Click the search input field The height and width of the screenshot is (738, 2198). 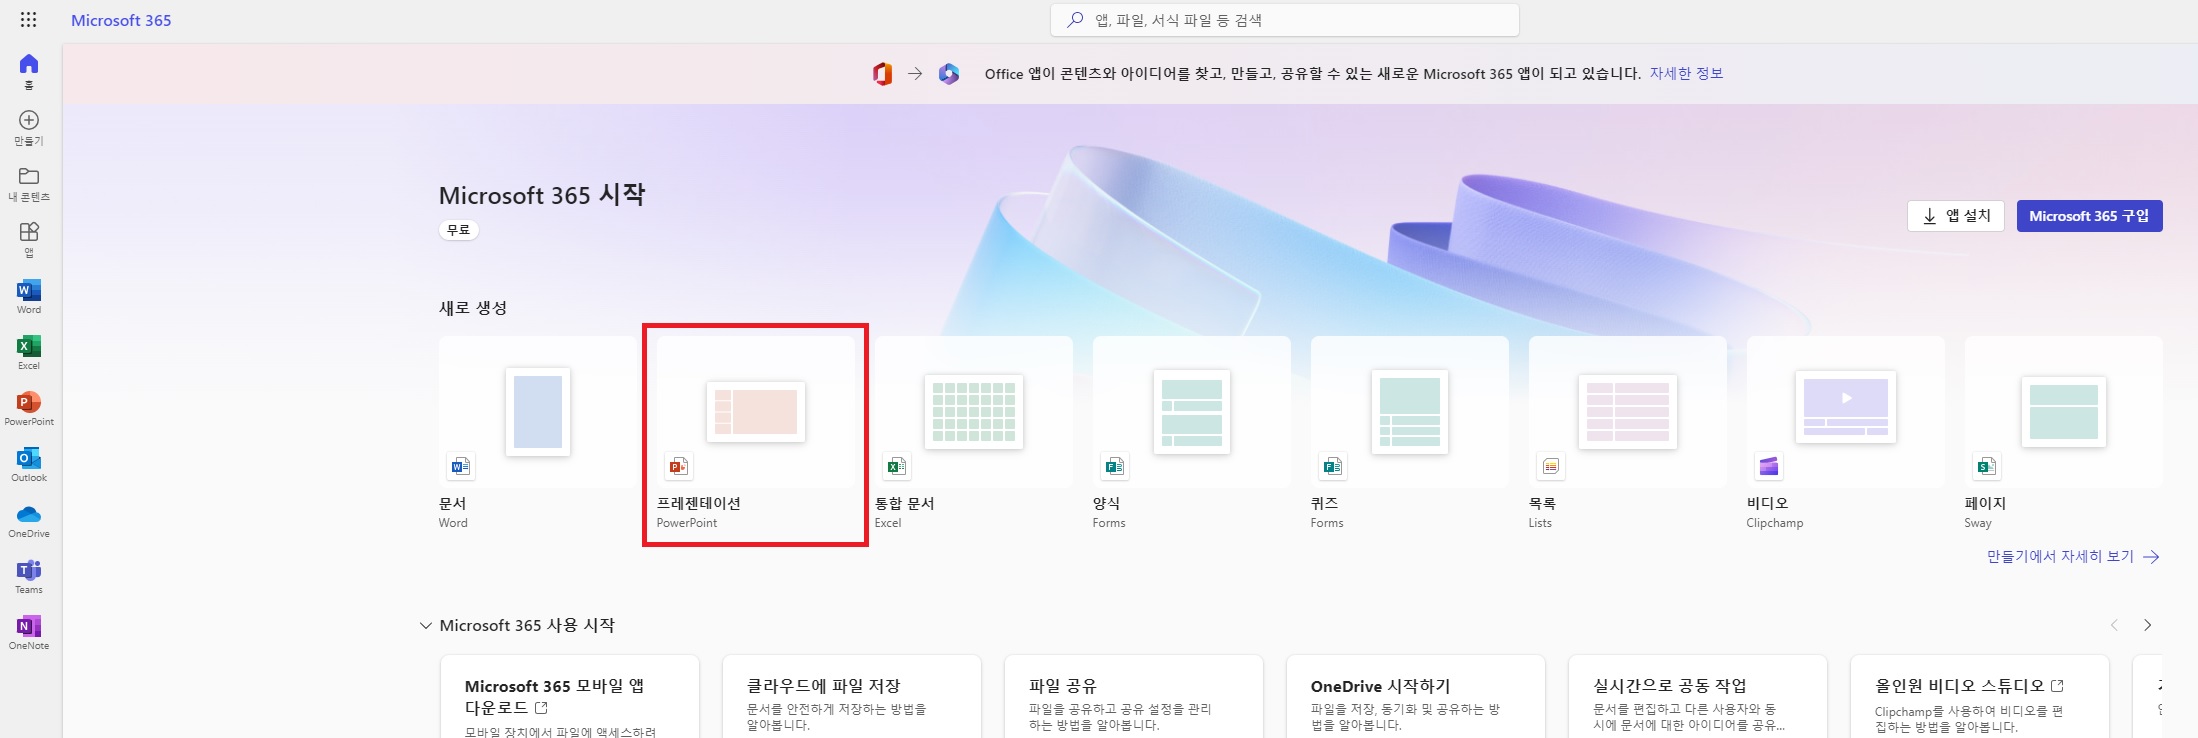(1285, 20)
